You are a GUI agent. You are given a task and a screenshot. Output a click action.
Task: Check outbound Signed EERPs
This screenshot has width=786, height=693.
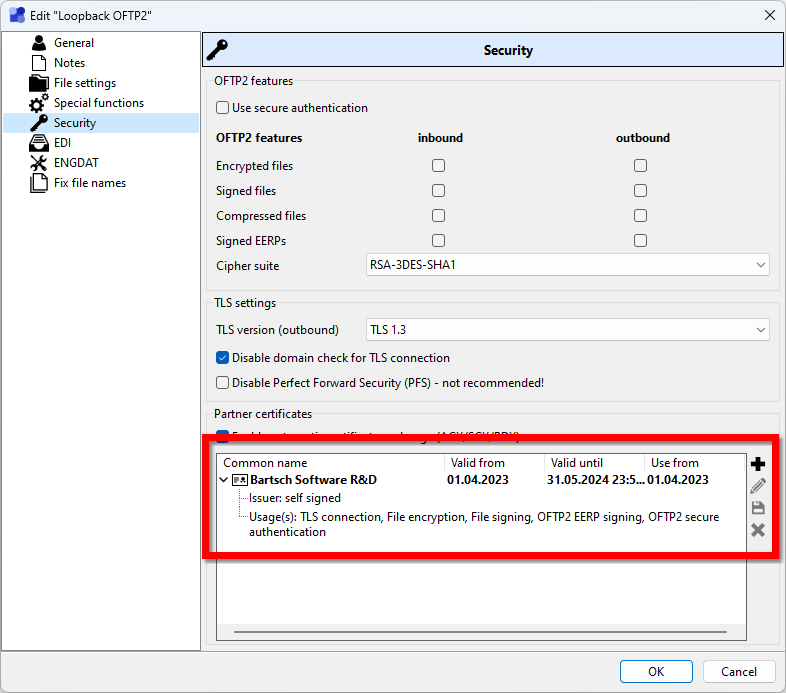(x=640, y=241)
